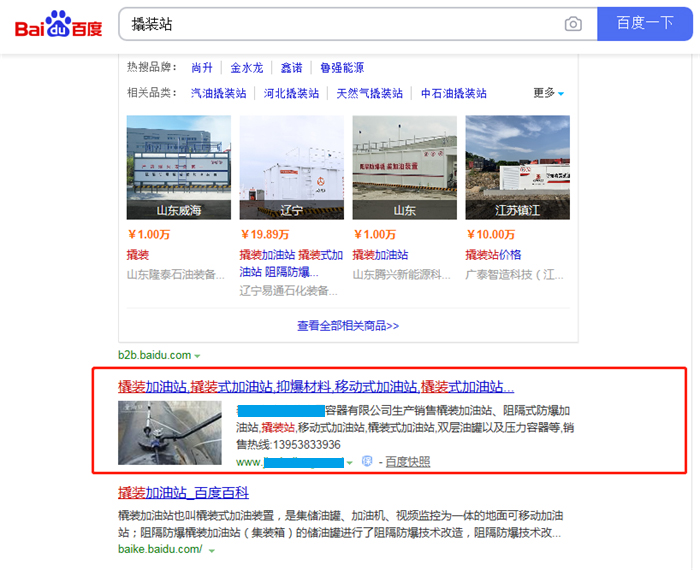Screen dimensions: 700x570
Task: Open the dropdown arrow next to b2b.baidu.com
Action: [x=198, y=356]
